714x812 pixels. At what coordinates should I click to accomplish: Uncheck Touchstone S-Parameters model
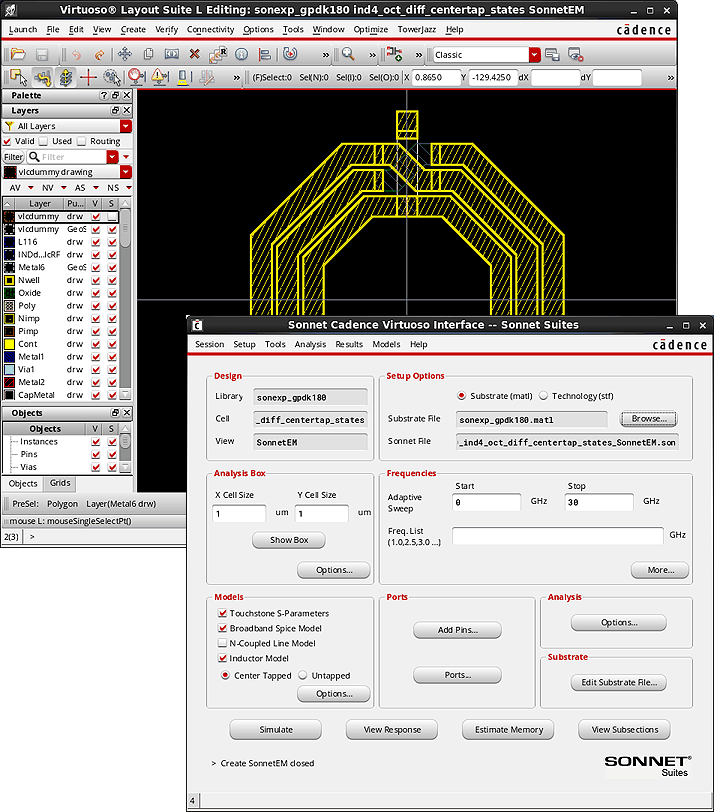click(x=223, y=613)
